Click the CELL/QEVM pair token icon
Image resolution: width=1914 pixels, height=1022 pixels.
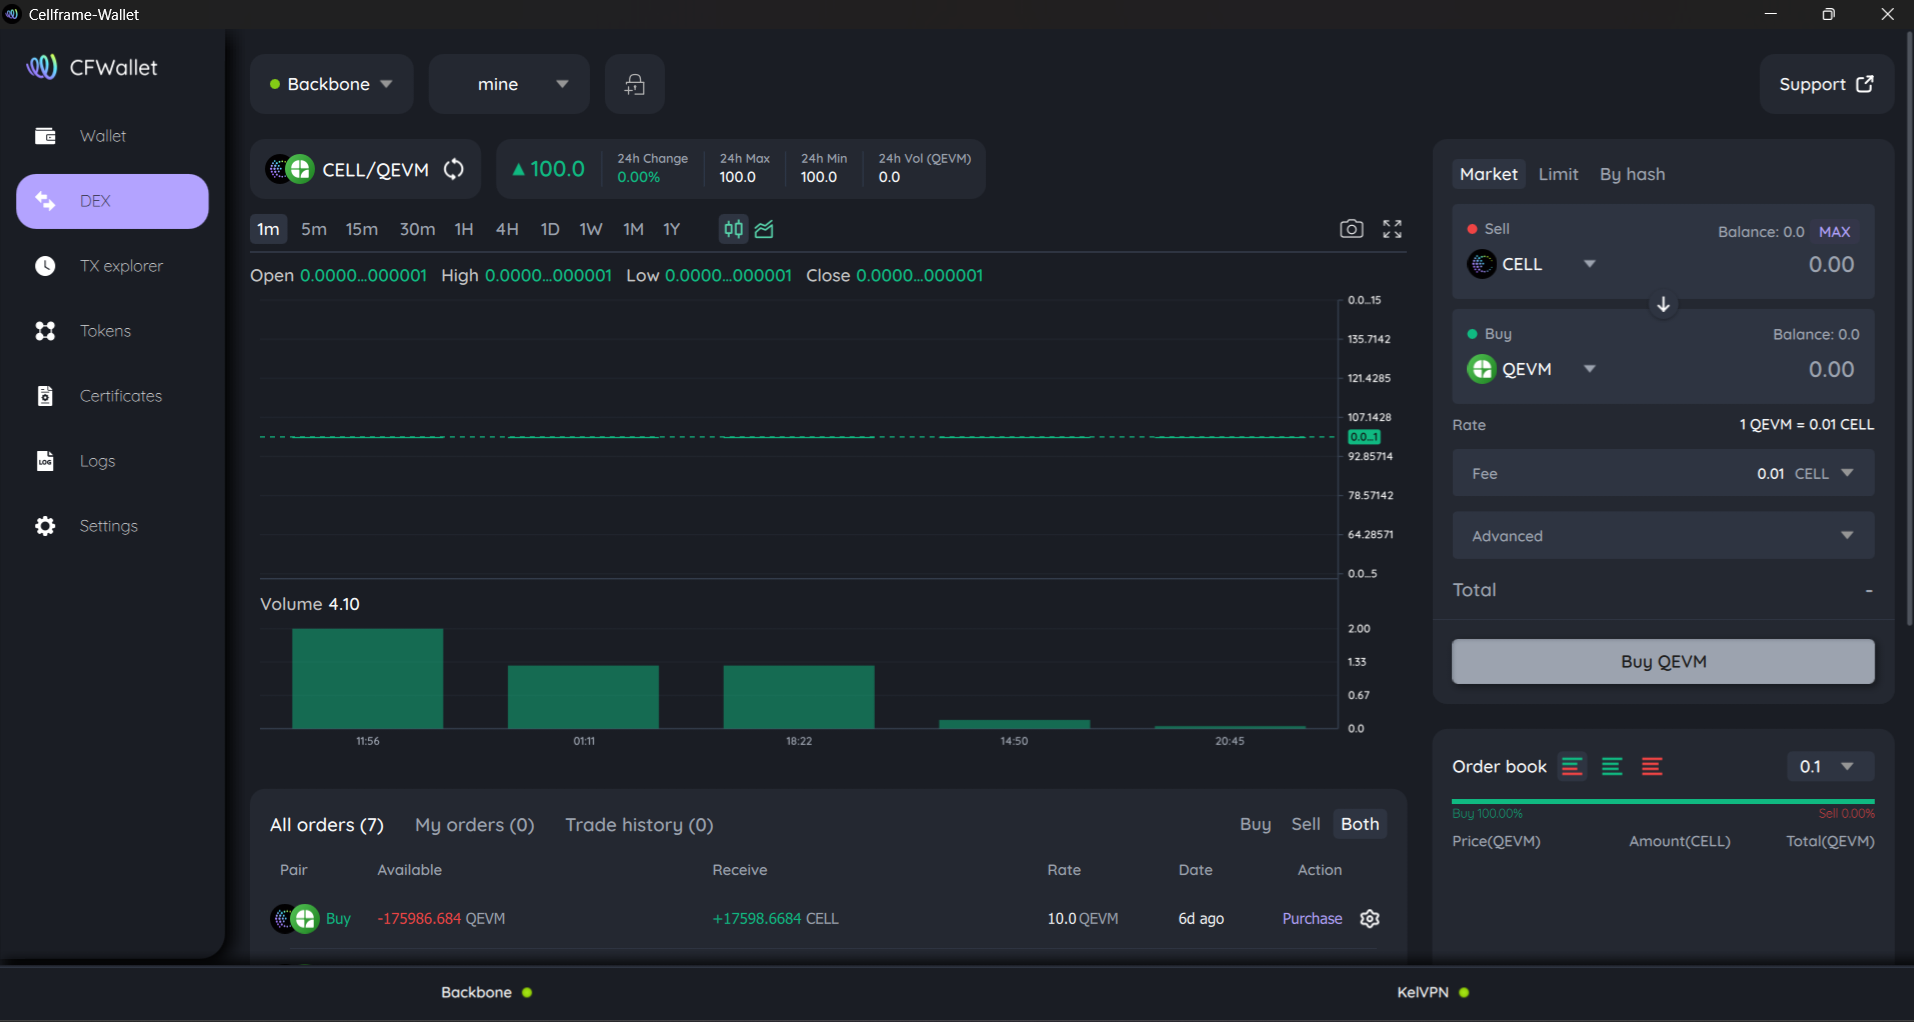(x=290, y=169)
